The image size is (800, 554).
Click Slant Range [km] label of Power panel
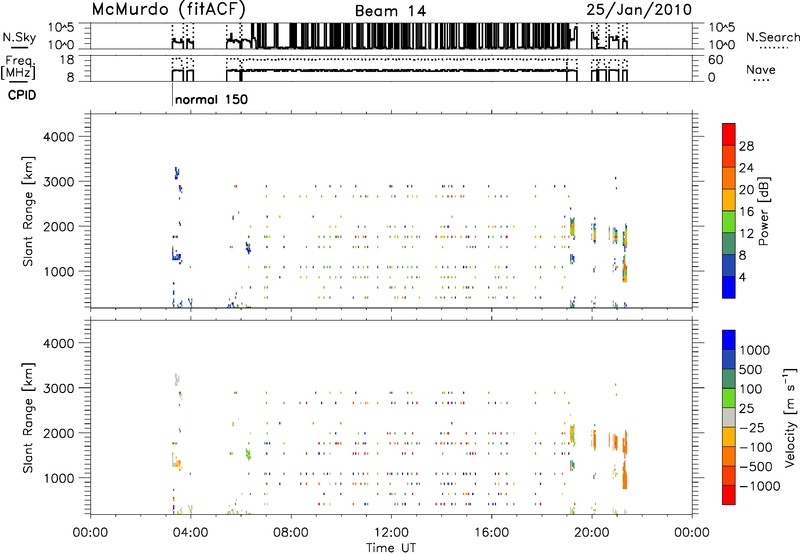click(x=28, y=212)
